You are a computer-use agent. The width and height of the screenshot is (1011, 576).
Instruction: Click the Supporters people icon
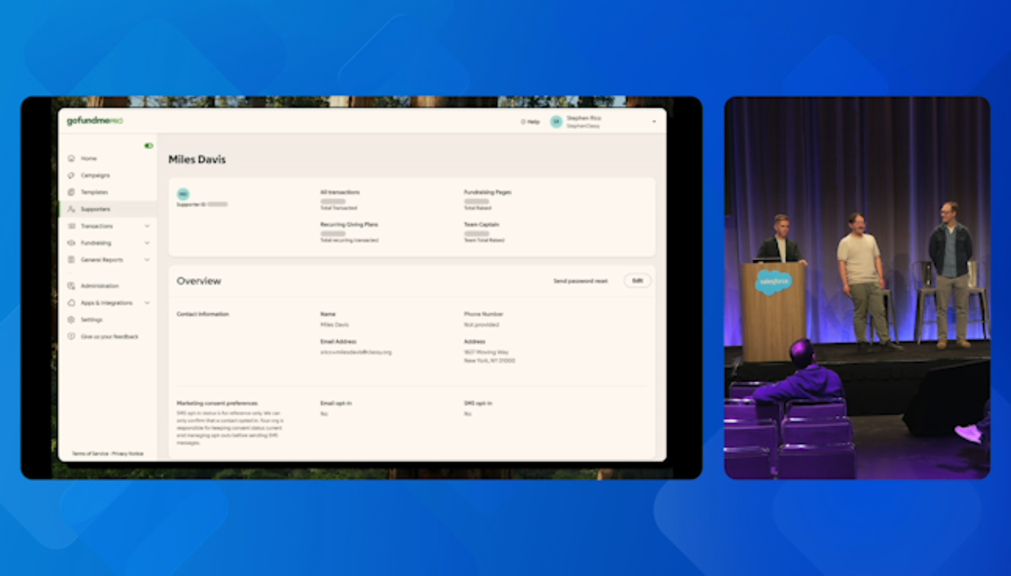(71, 209)
